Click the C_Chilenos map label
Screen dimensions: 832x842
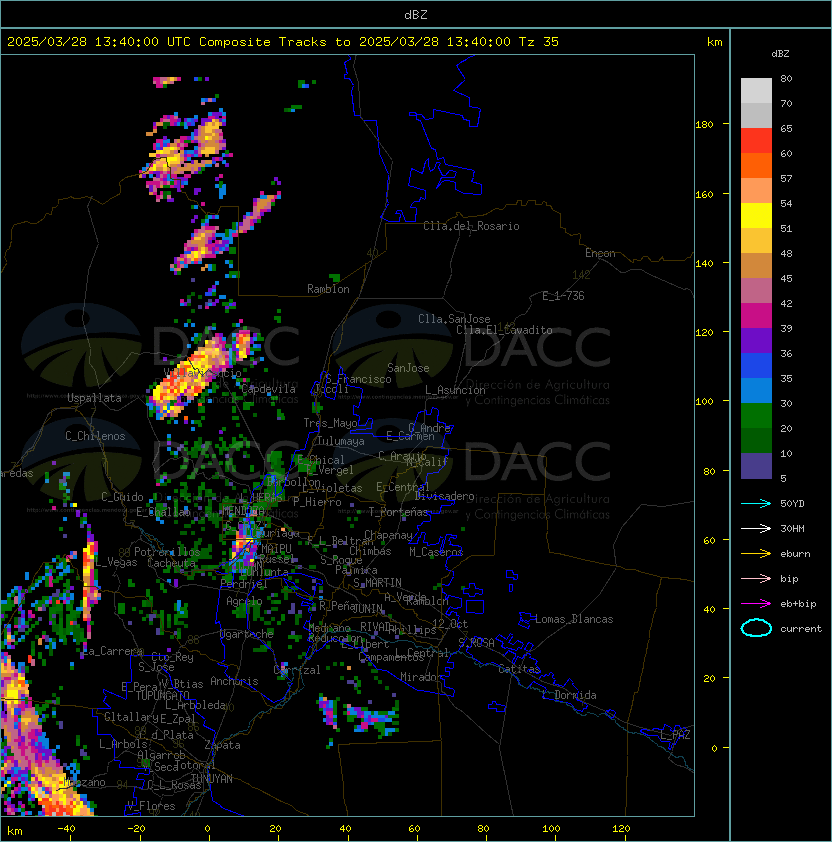(x=95, y=436)
